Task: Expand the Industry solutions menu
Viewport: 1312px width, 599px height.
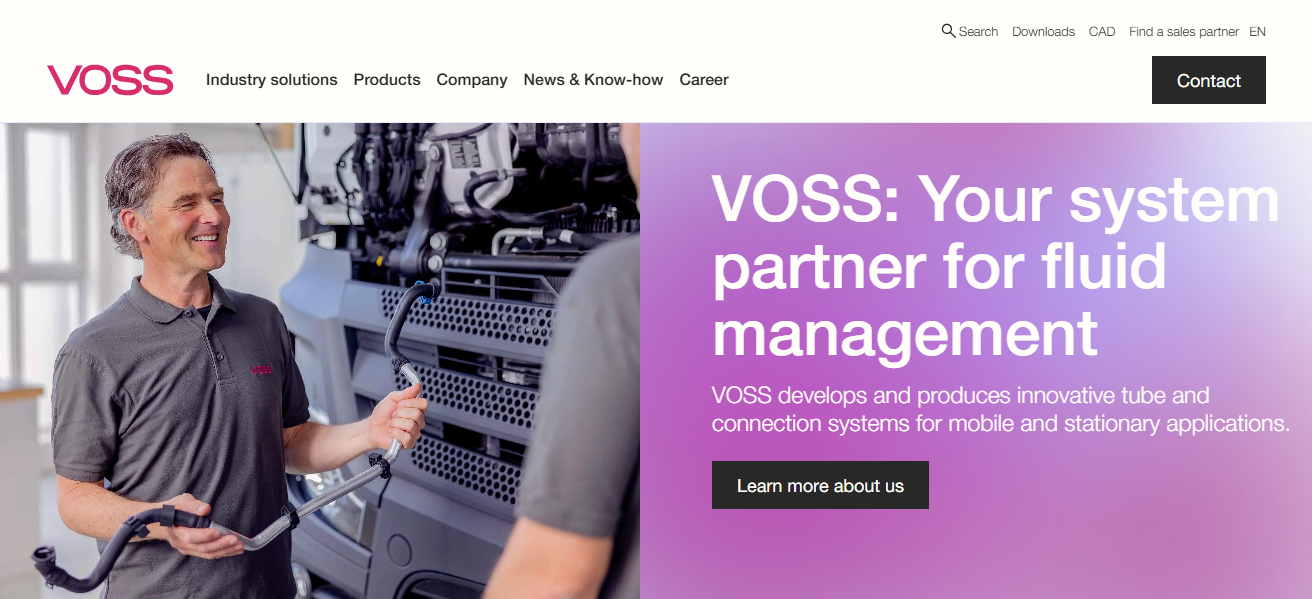Action: point(272,80)
